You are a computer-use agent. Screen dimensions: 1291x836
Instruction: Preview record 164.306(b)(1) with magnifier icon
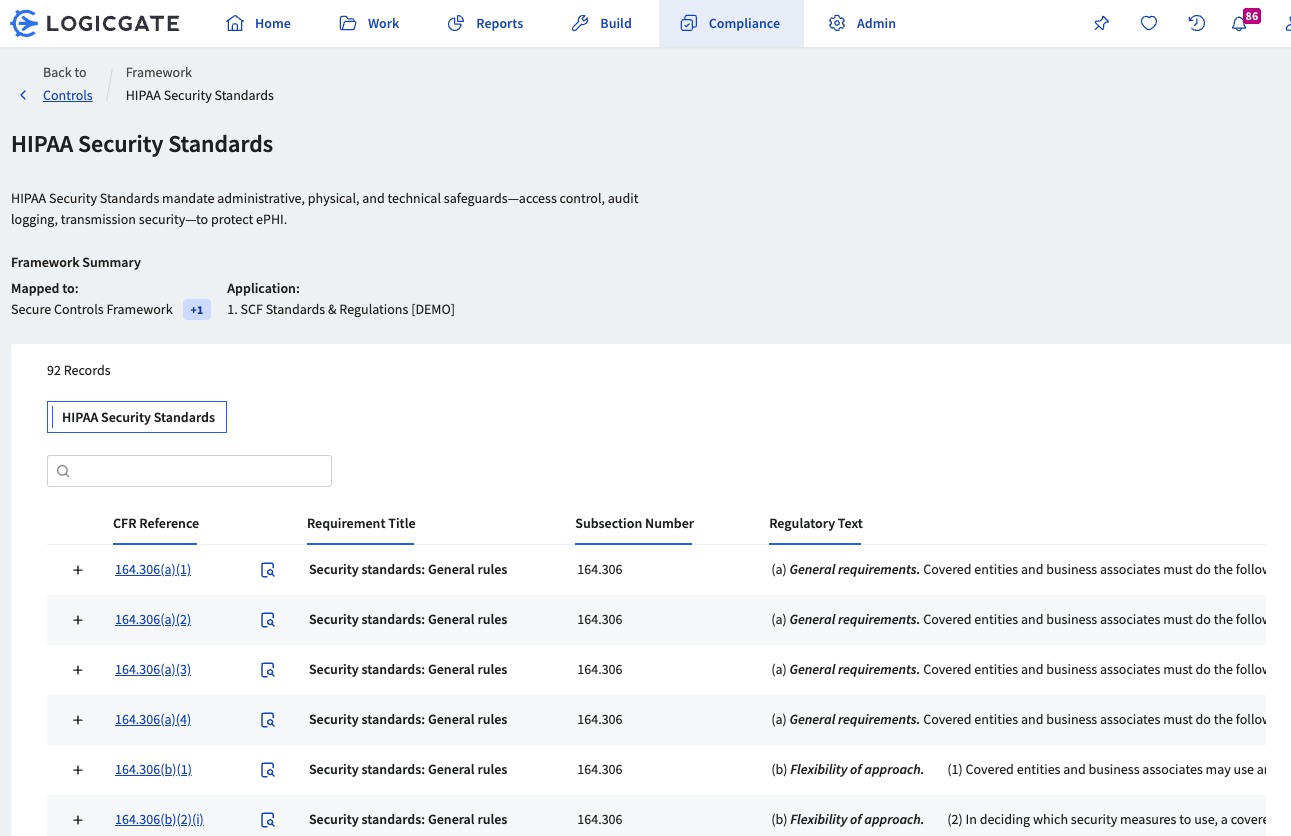(268, 770)
